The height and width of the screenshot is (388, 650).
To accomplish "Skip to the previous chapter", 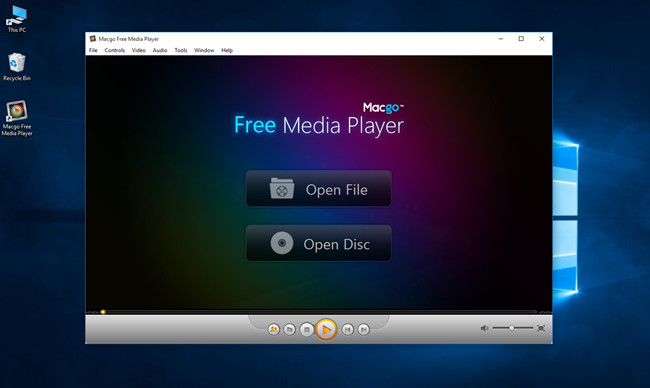I will 347,330.
